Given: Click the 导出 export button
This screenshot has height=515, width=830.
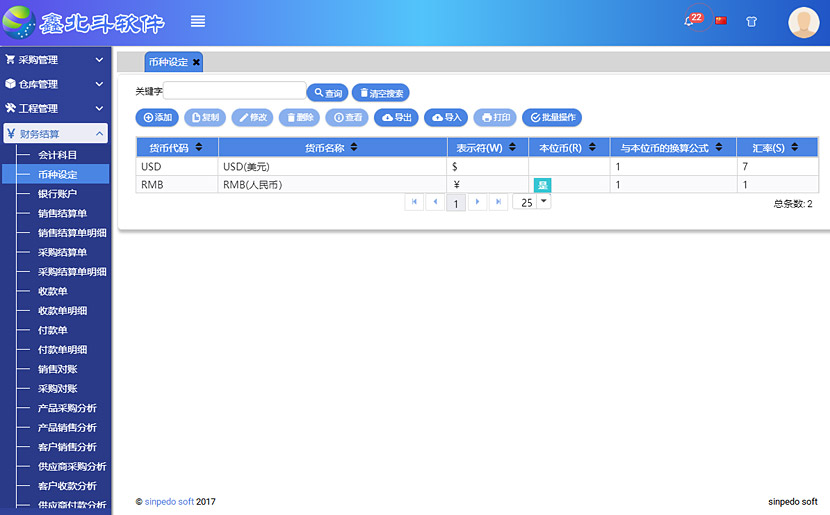Looking at the screenshot, I should click(396, 118).
